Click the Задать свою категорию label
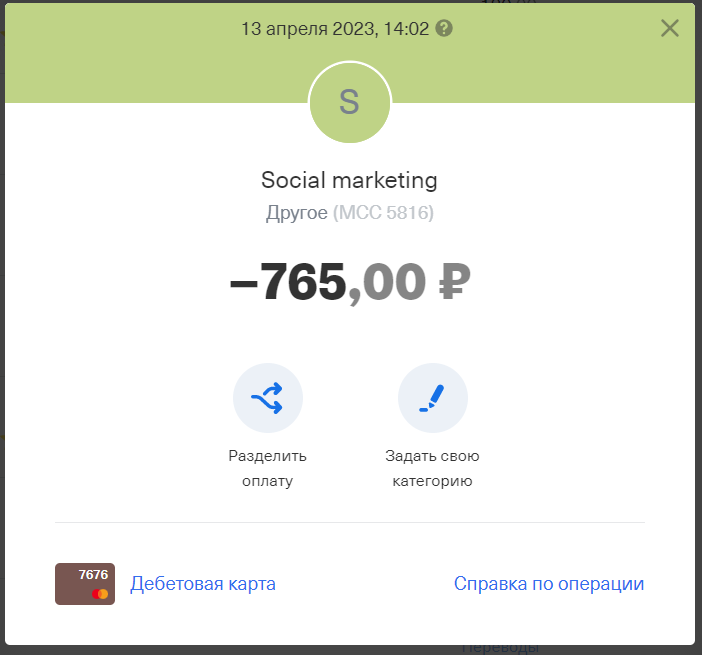Screen dimensions: 702x655 click(432, 468)
